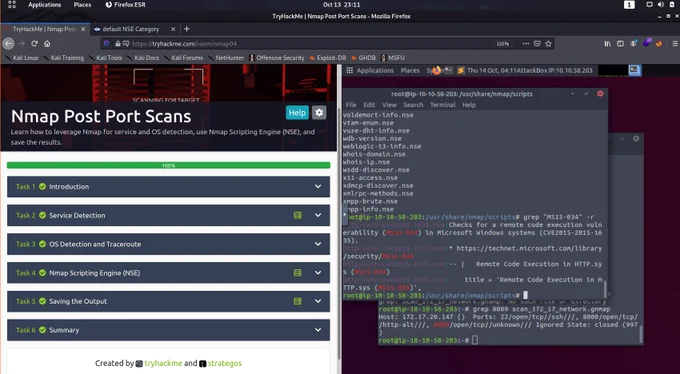Screen dimensions: 680x374
Task: Open the system volume icon
Action: 660,5
